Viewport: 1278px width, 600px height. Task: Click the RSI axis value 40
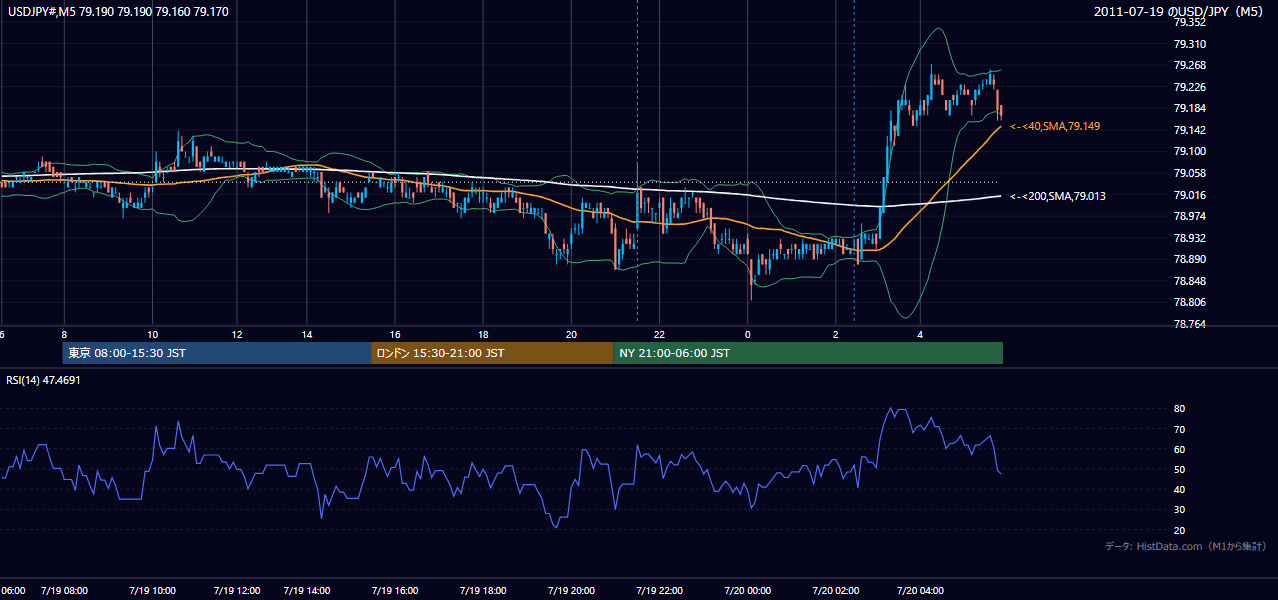click(x=1180, y=489)
